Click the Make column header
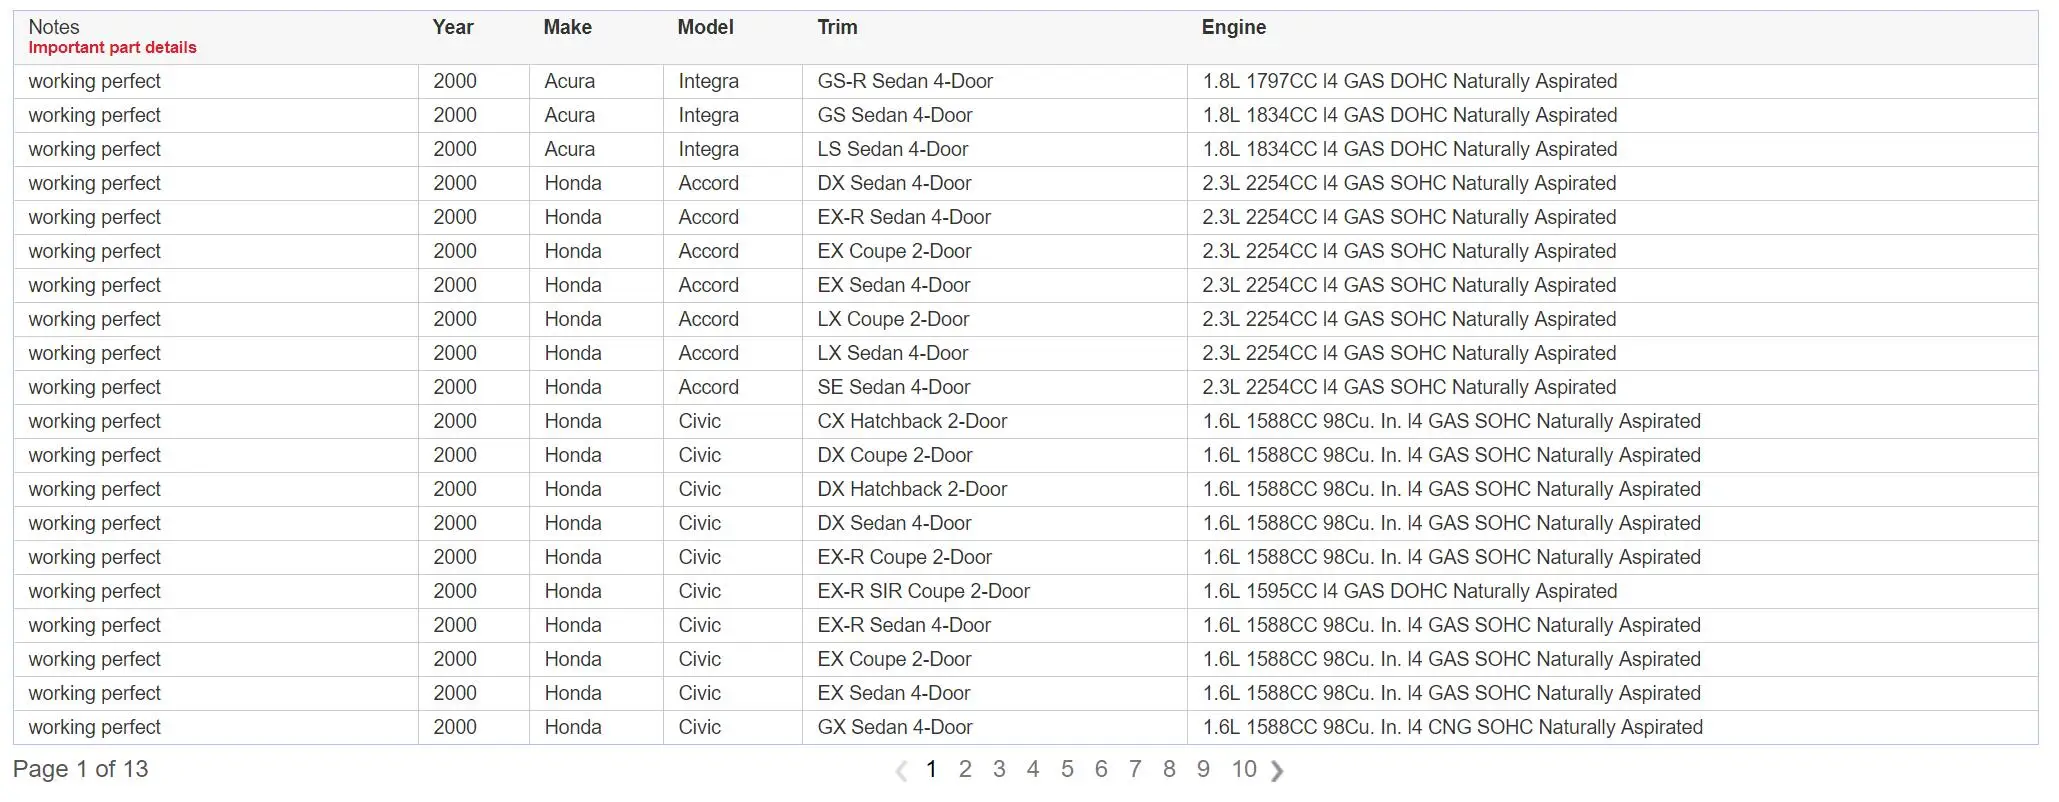The image size is (2059, 802). (x=568, y=27)
